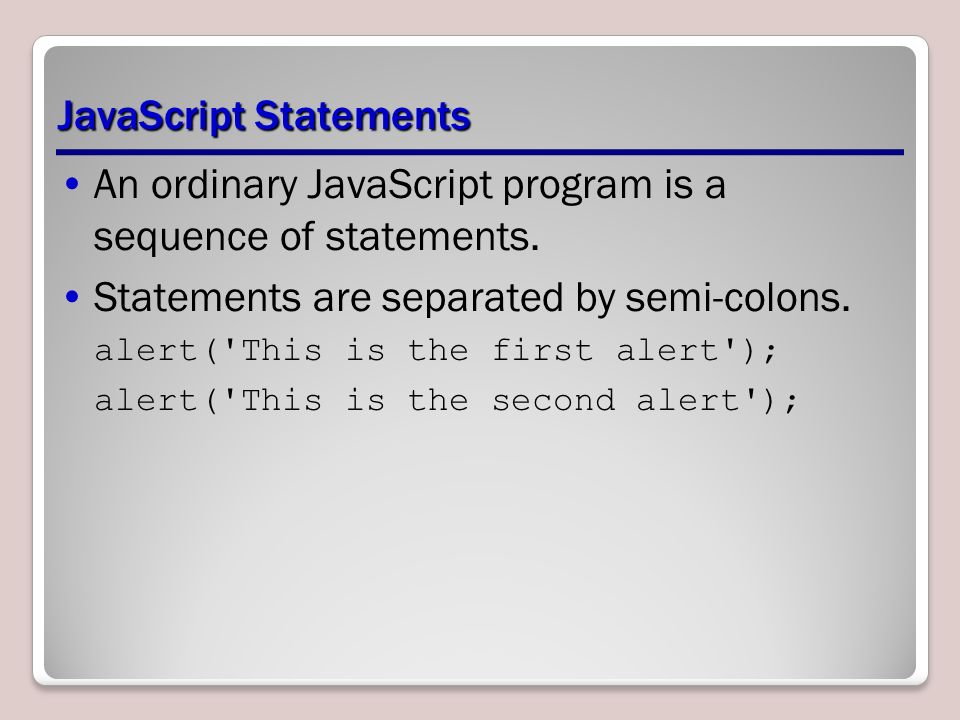Click the "JavaScript Statements" slide title

pyautogui.click(x=263, y=116)
